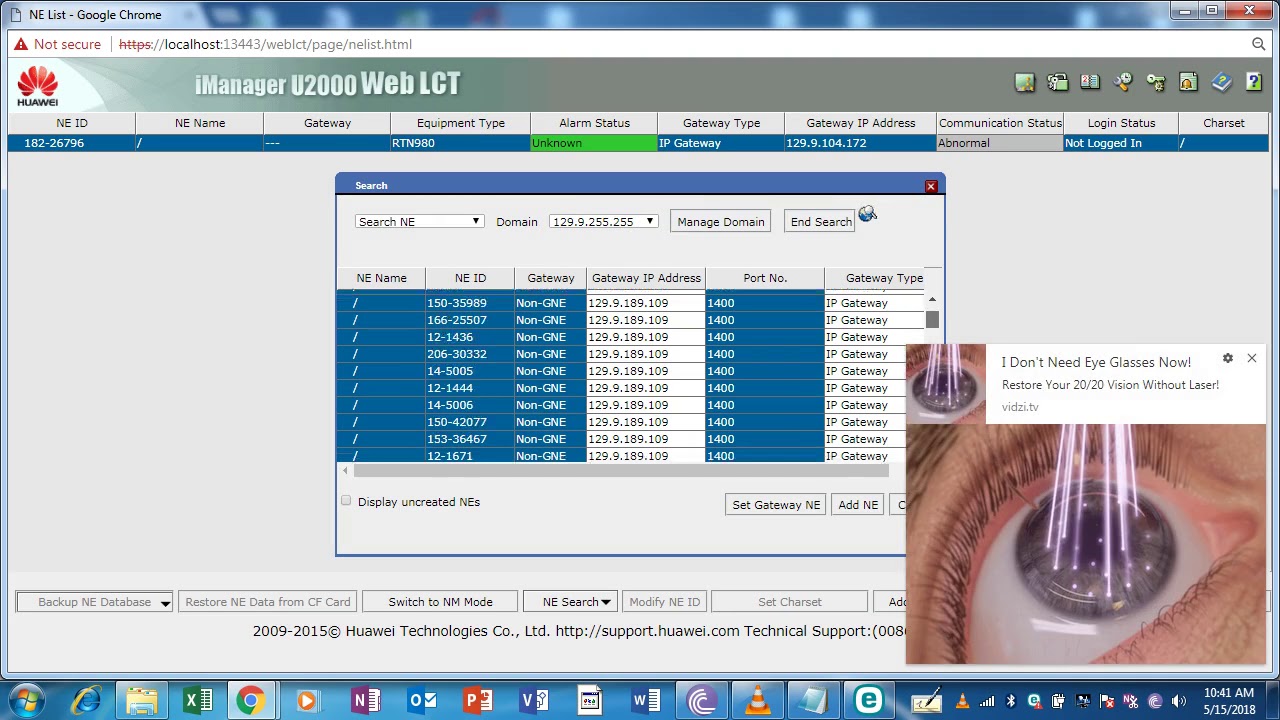The height and width of the screenshot is (720, 1280).
Task: Click the Alarm Status column header
Action: pos(595,123)
